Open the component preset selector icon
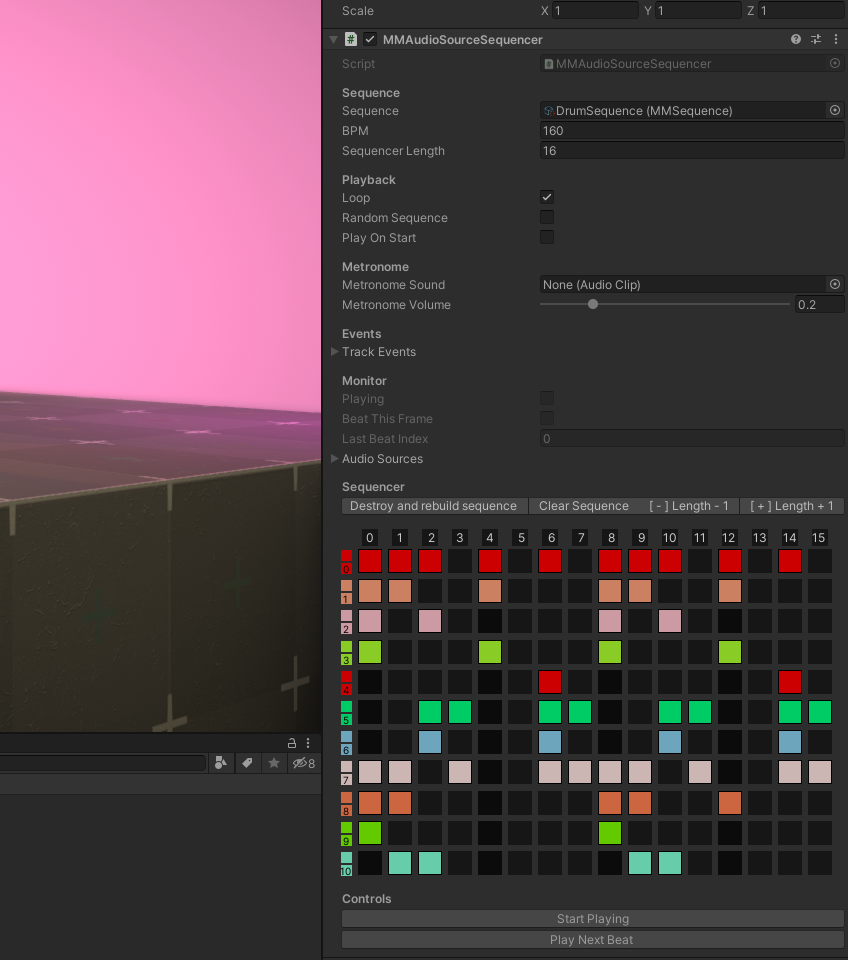848x960 pixels. (816, 39)
